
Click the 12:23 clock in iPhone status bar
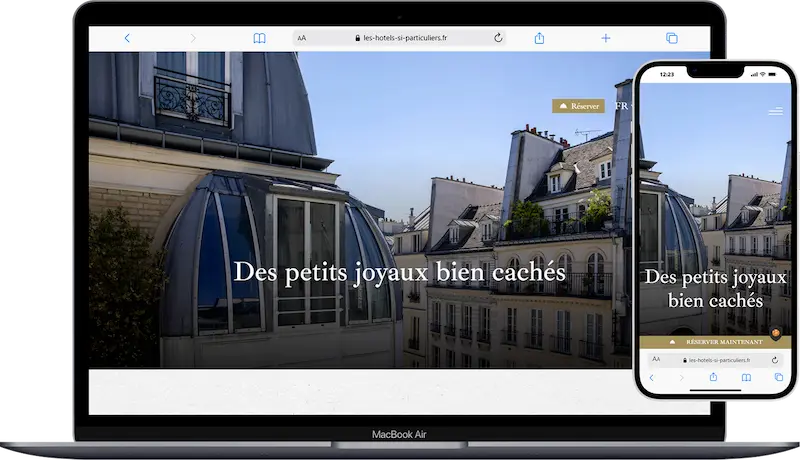tap(667, 74)
